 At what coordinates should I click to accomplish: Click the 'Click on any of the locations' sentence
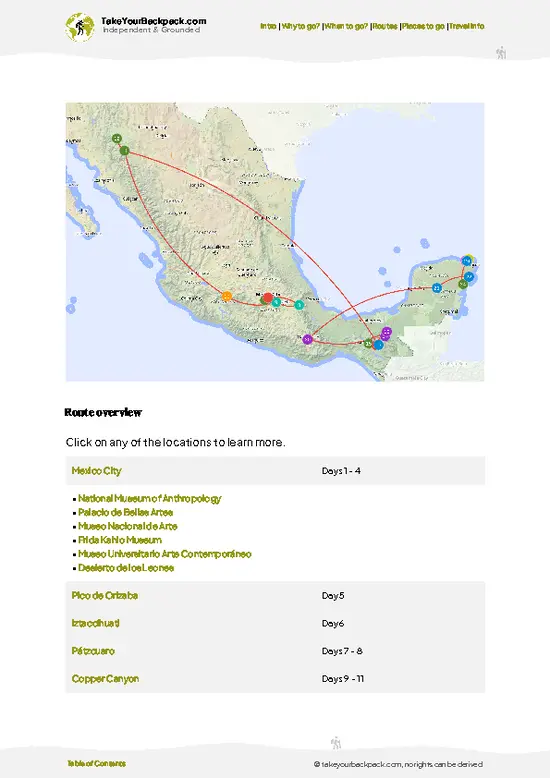[x=176, y=442]
